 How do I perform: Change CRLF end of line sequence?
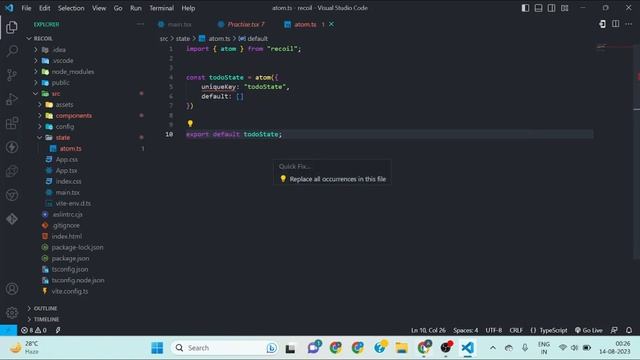(x=516, y=330)
